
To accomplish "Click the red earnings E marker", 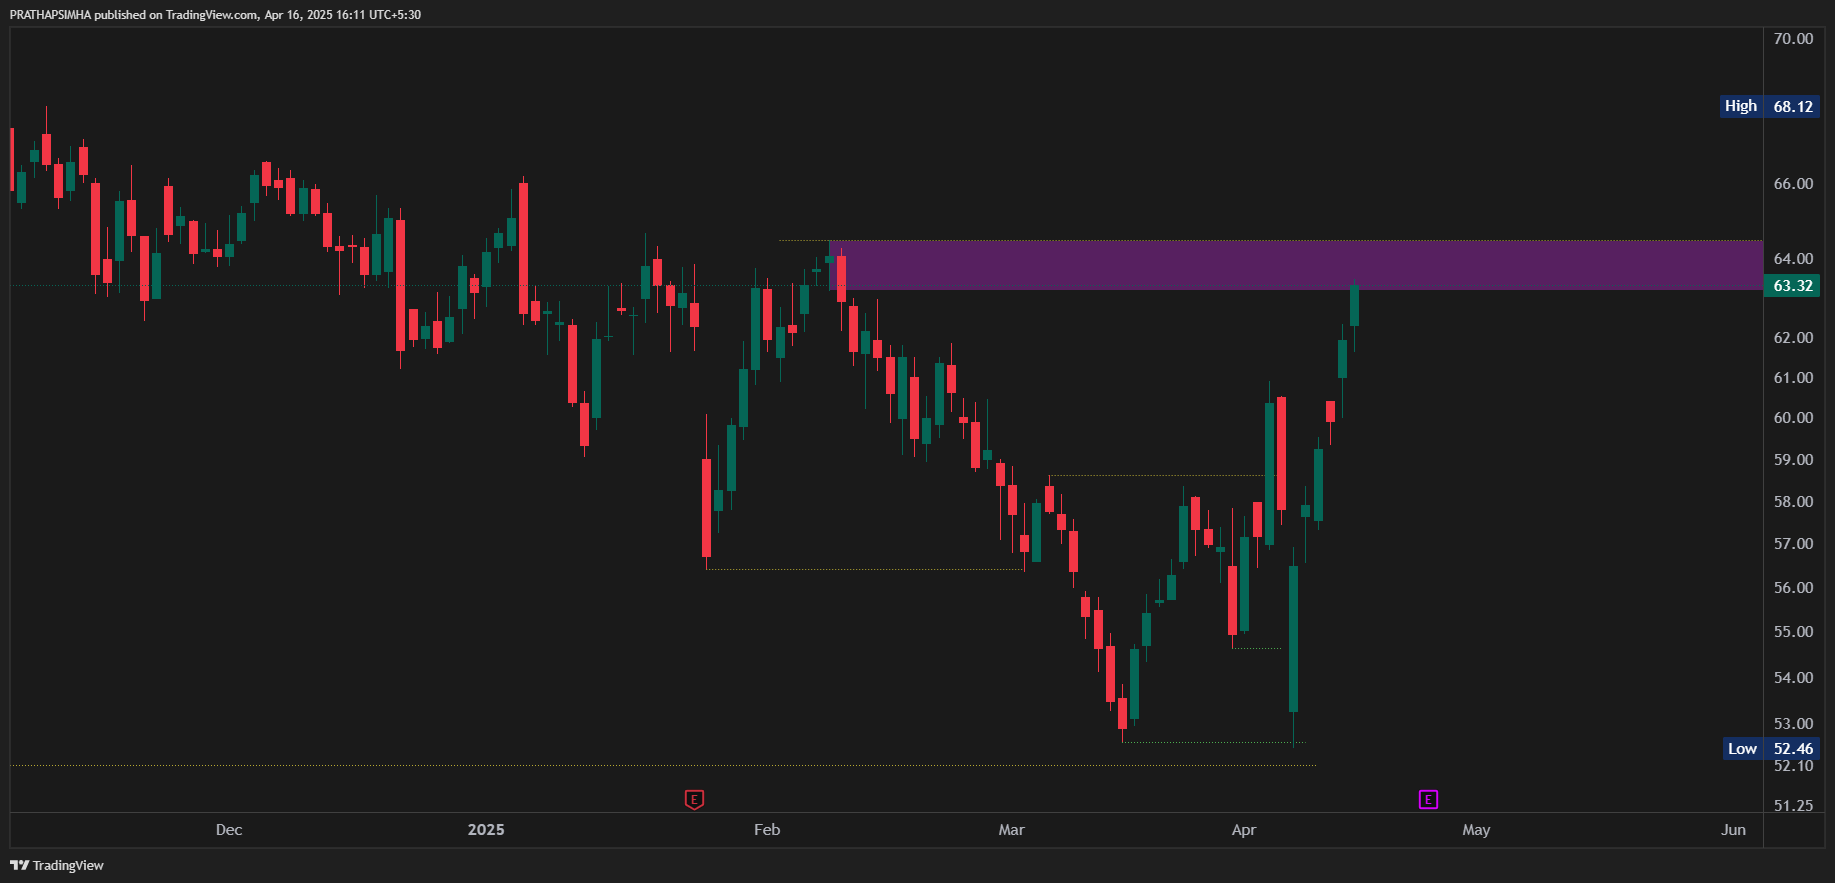I will click(694, 799).
